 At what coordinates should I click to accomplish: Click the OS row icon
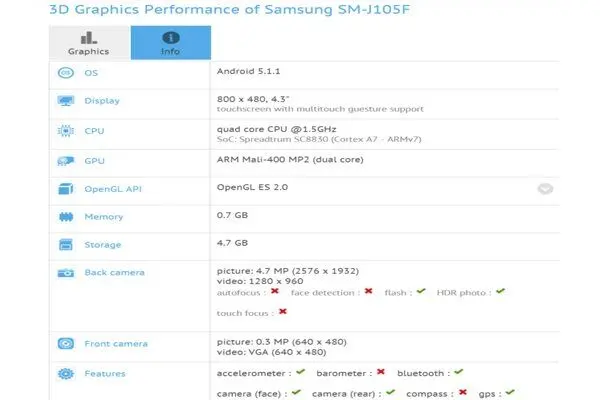[66, 73]
